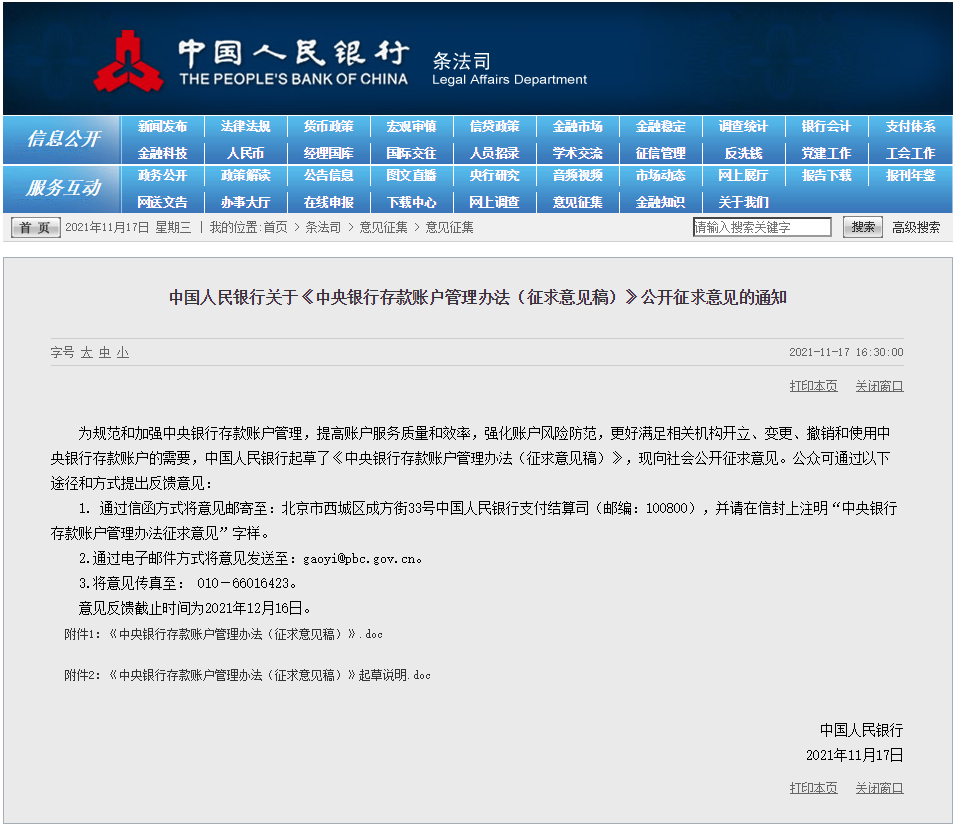956x827 pixels.
Task: Select small font size 小
Action: (122, 353)
